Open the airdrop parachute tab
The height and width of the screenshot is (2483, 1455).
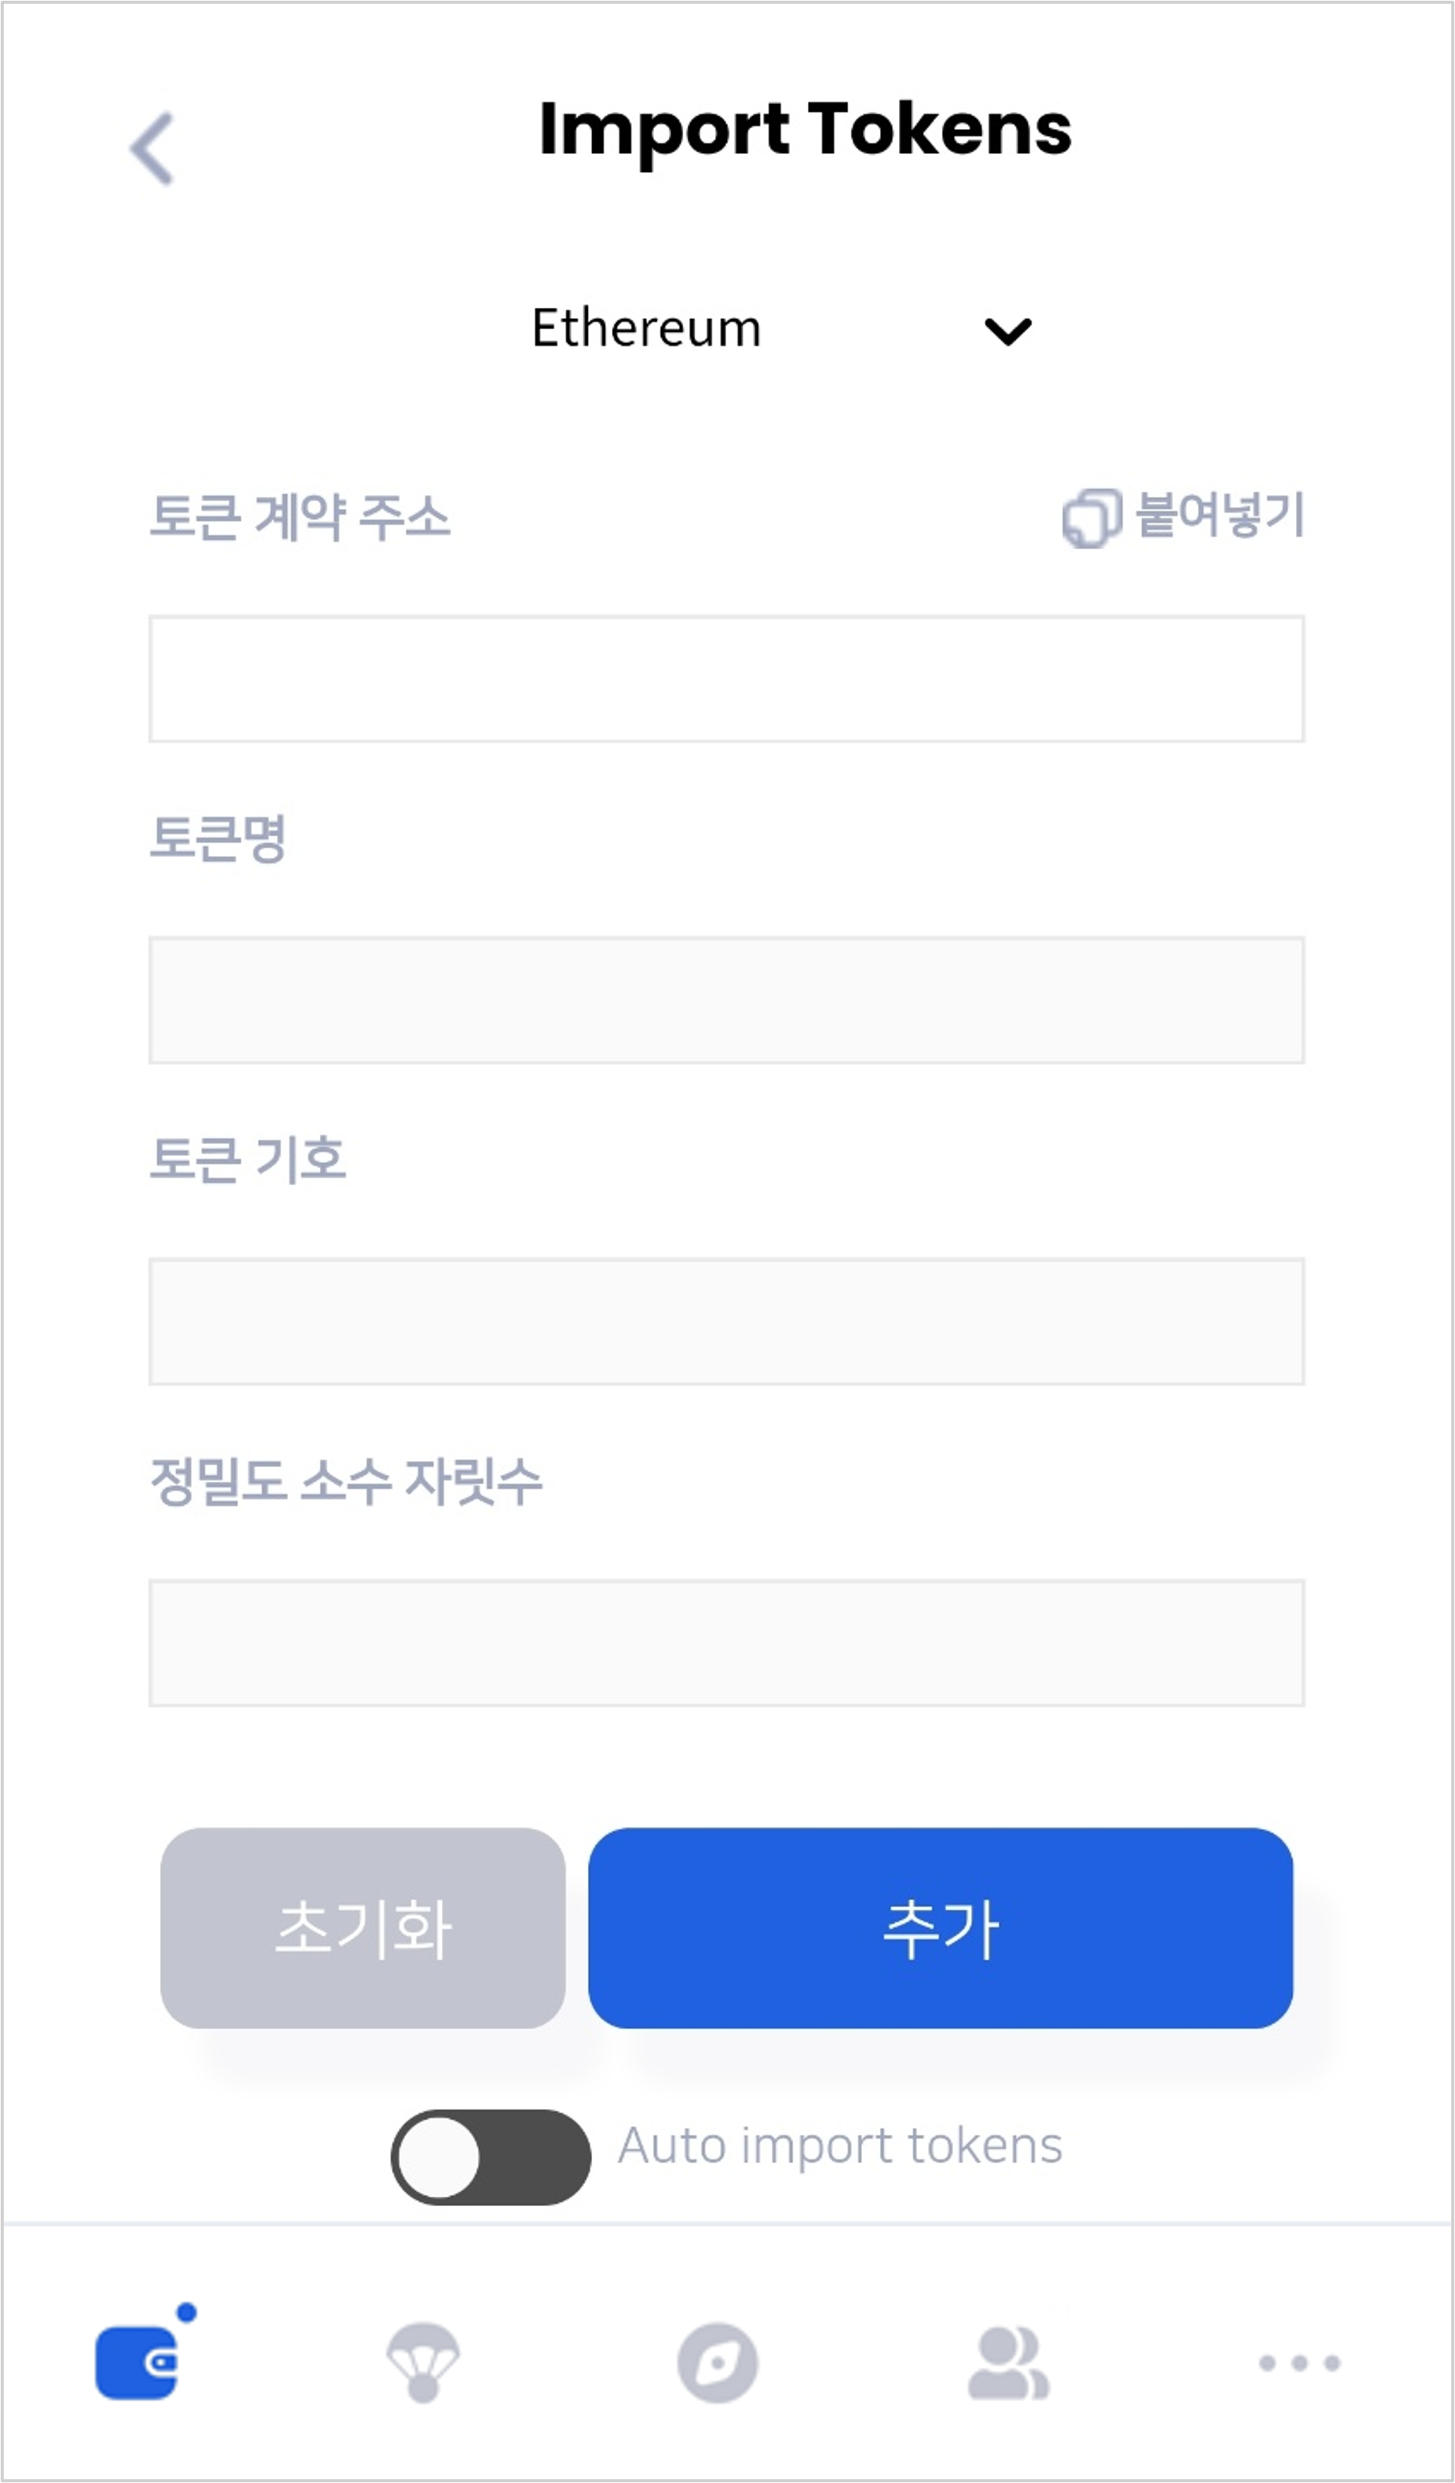(423, 2362)
